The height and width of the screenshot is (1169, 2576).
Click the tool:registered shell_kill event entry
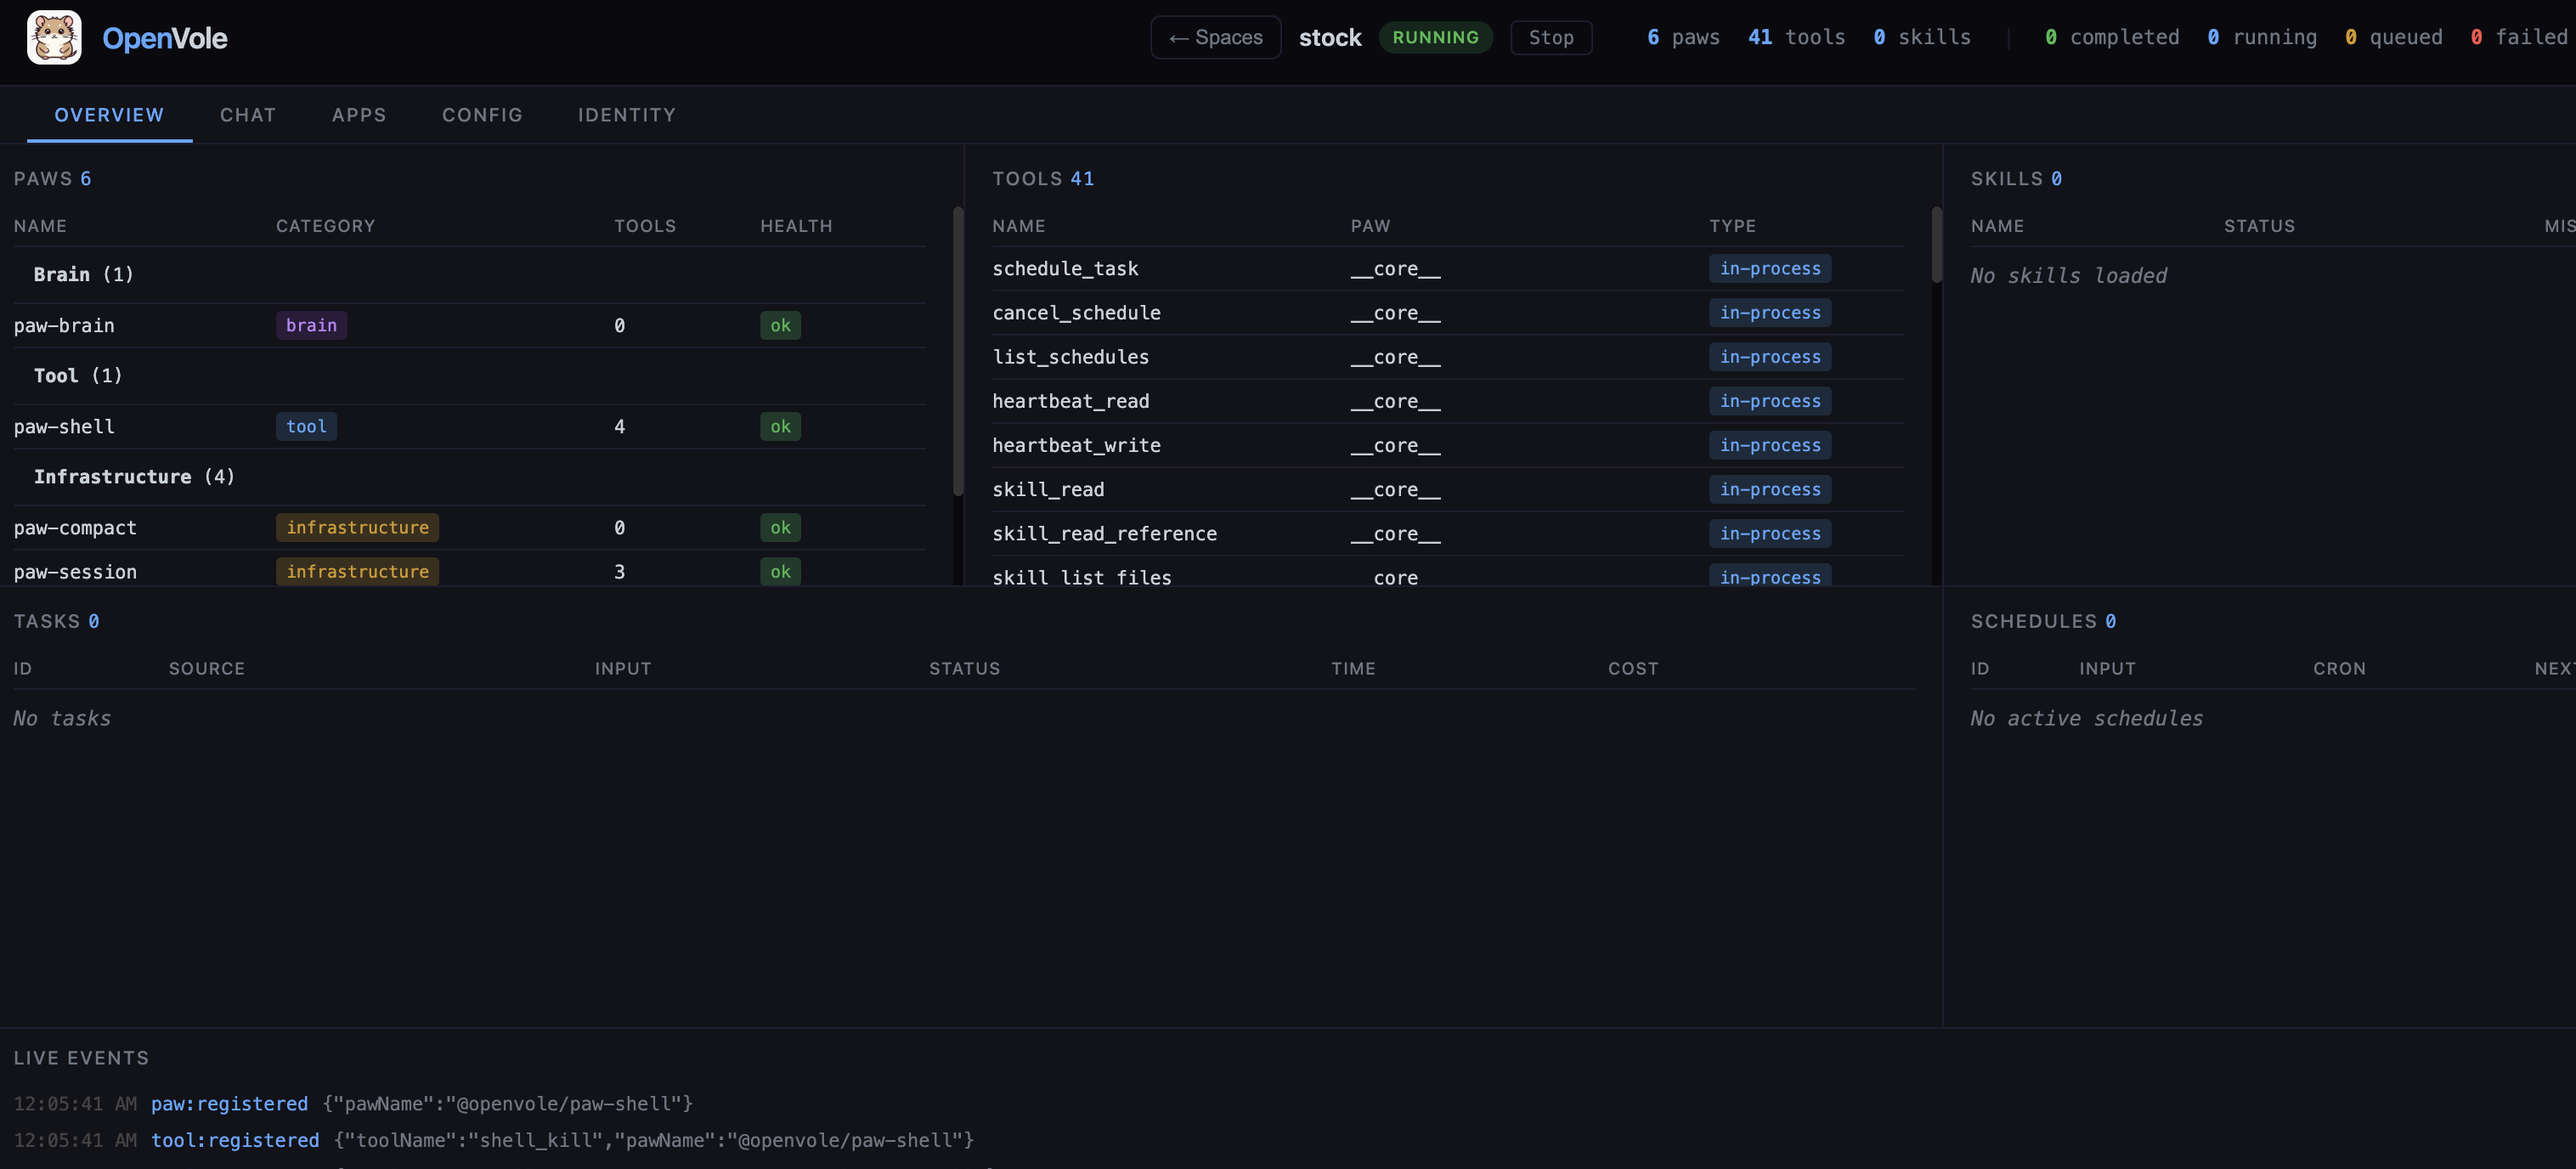494,1140
